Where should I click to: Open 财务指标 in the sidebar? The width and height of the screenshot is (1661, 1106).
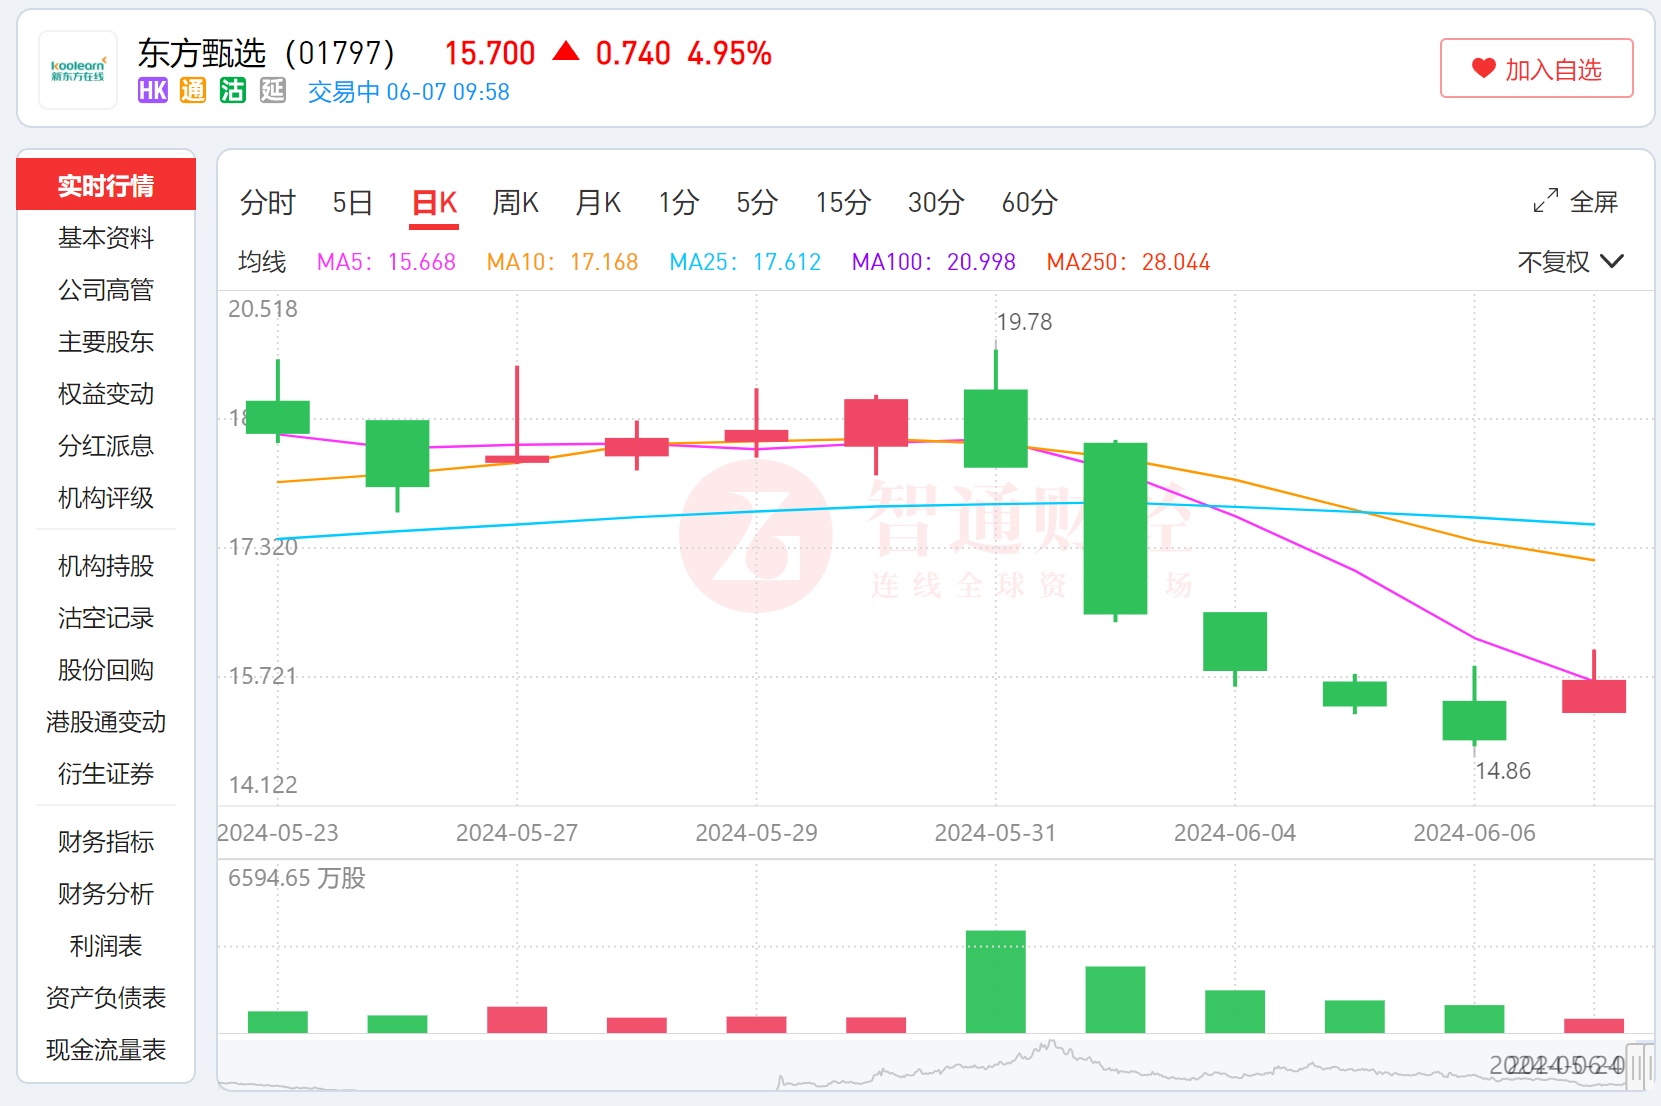[x=106, y=842]
